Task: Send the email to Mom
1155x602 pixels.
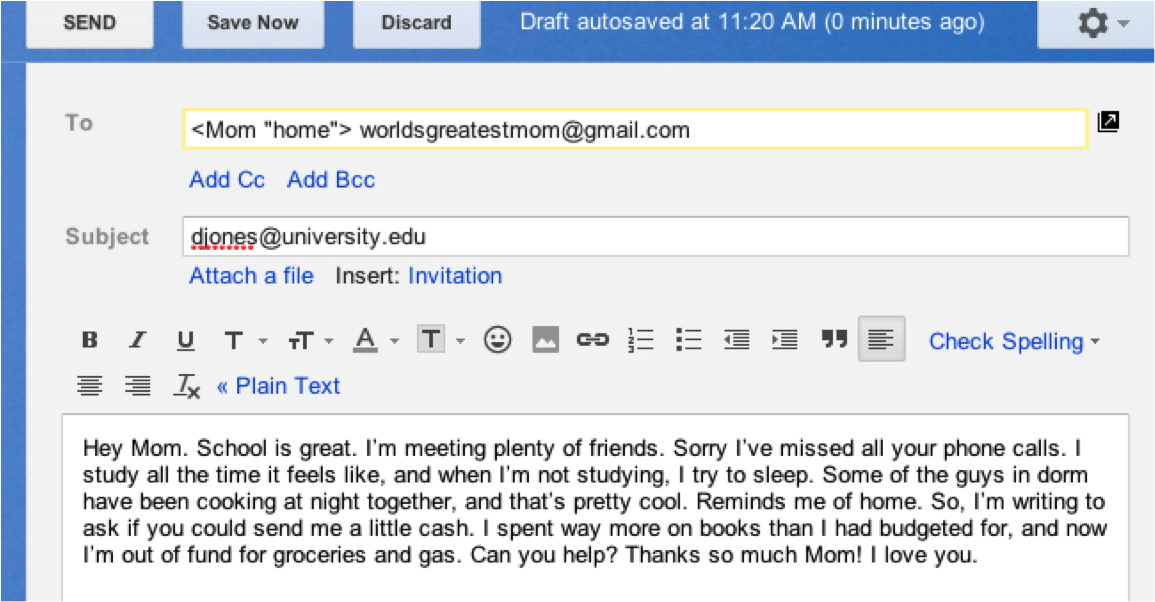Action: point(89,23)
